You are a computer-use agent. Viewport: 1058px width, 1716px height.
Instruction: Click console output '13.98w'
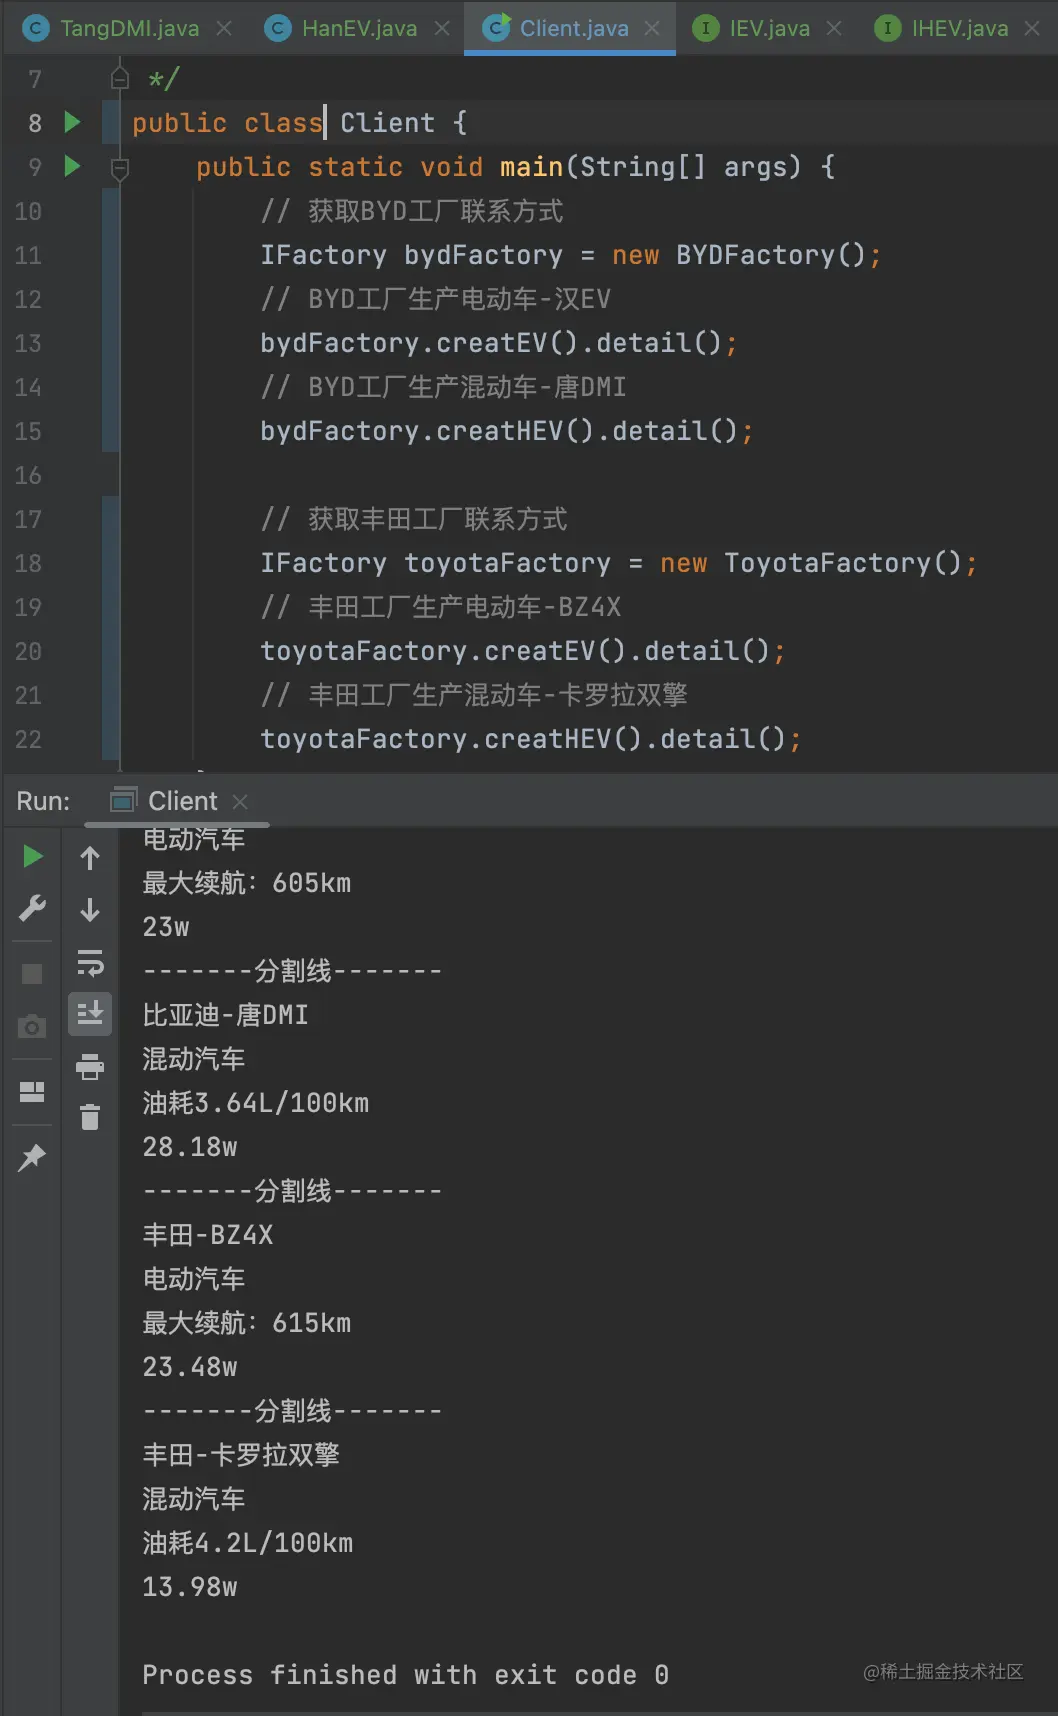pos(190,1587)
